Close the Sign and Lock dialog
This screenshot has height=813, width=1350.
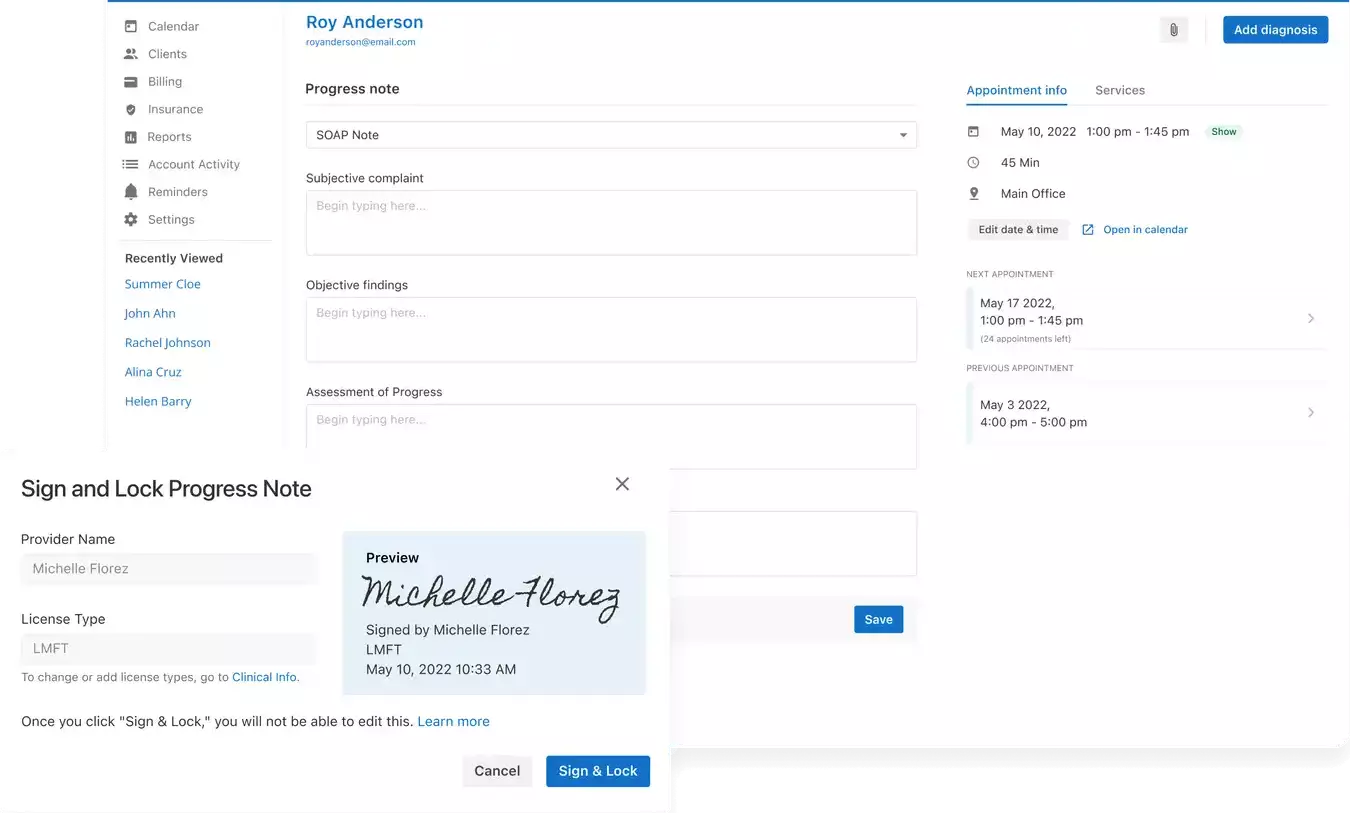(622, 484)
